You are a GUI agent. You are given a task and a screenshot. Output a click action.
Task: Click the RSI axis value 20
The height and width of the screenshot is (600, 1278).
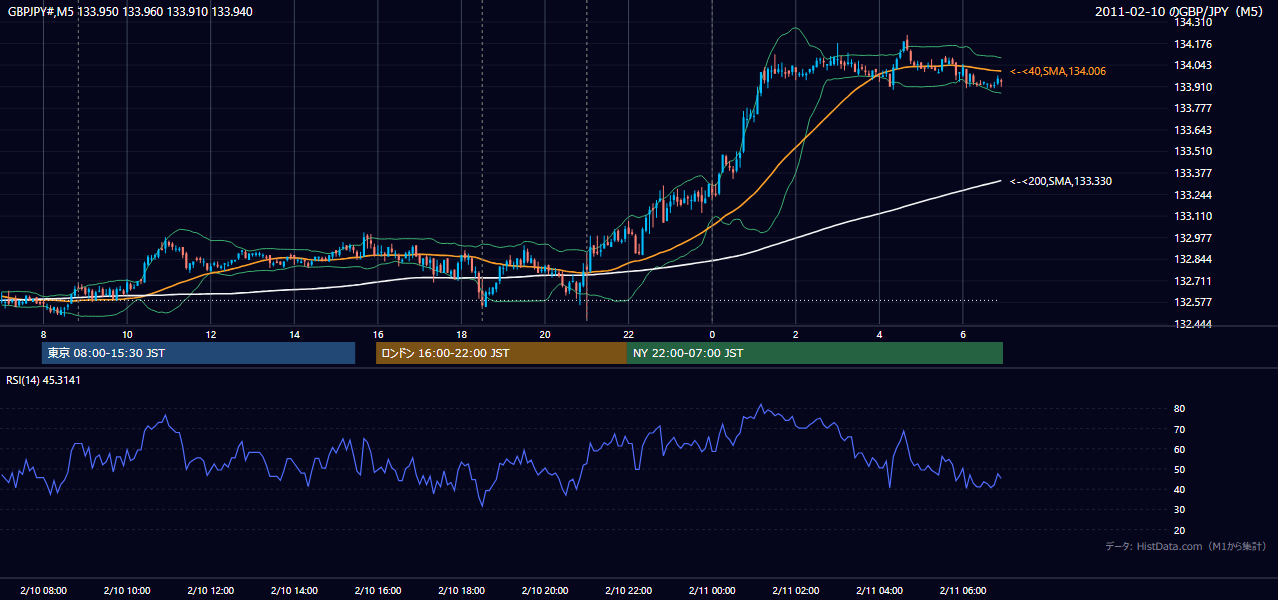[1180, 531]
